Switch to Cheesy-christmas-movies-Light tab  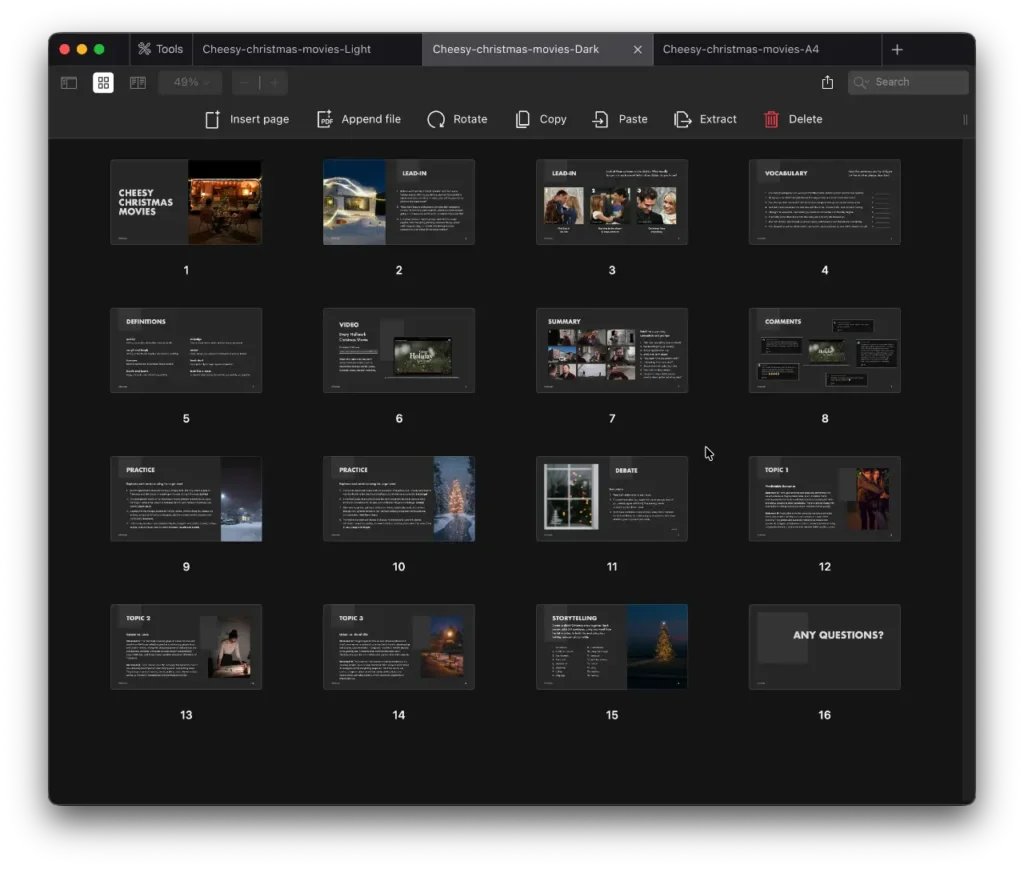pos(286,49)
